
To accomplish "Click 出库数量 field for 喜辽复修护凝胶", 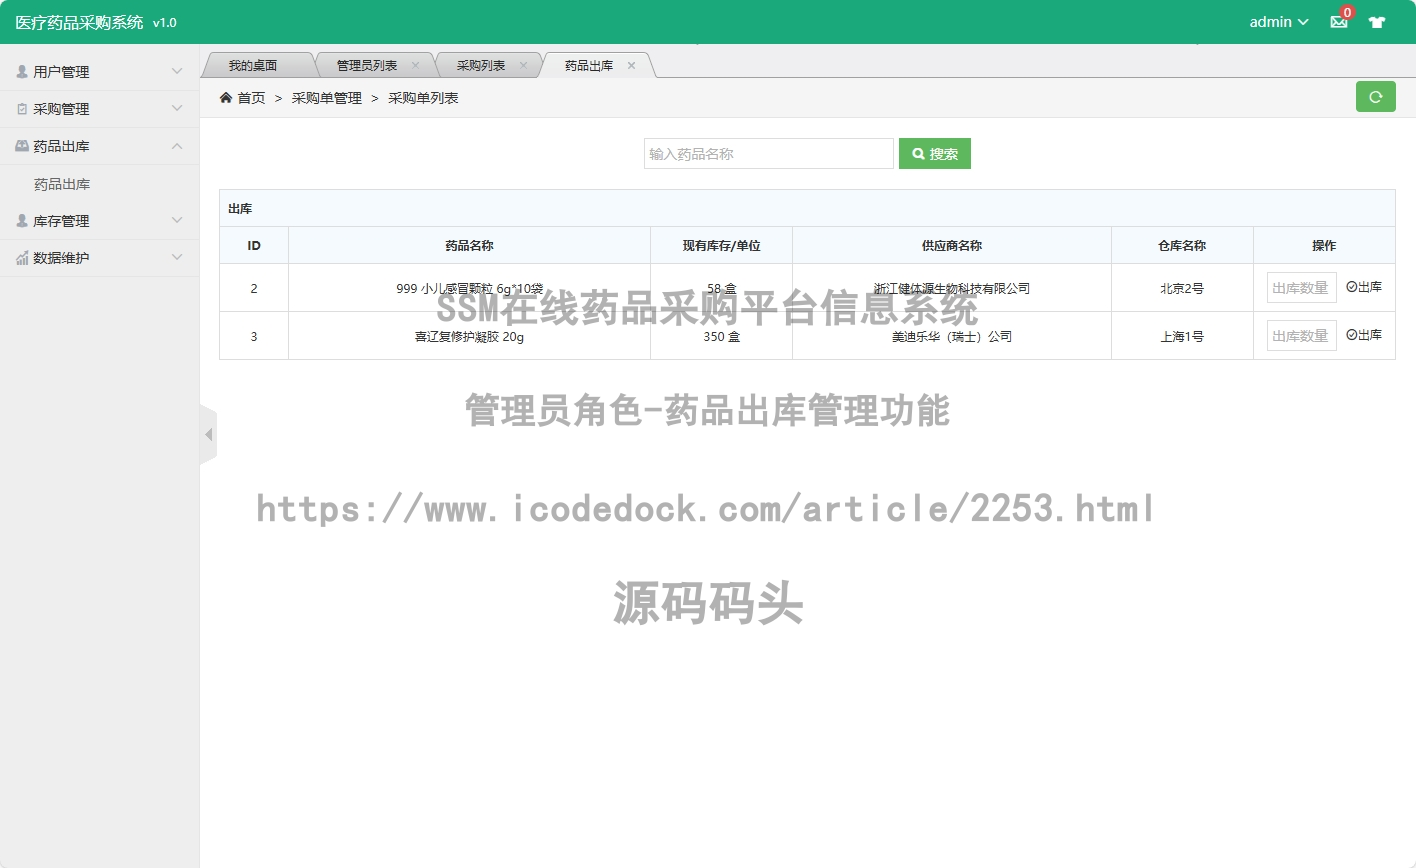I will (x=1301, y=336).
